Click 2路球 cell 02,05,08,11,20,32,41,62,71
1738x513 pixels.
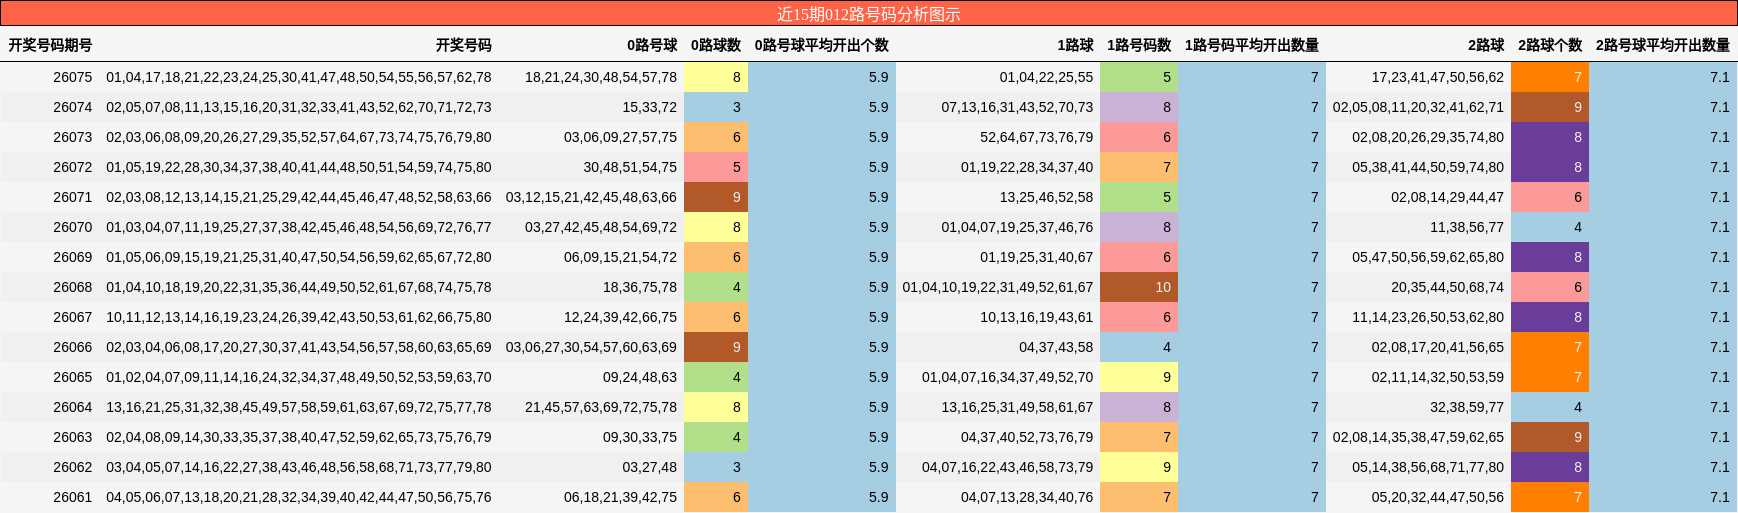coord(1418,107)
